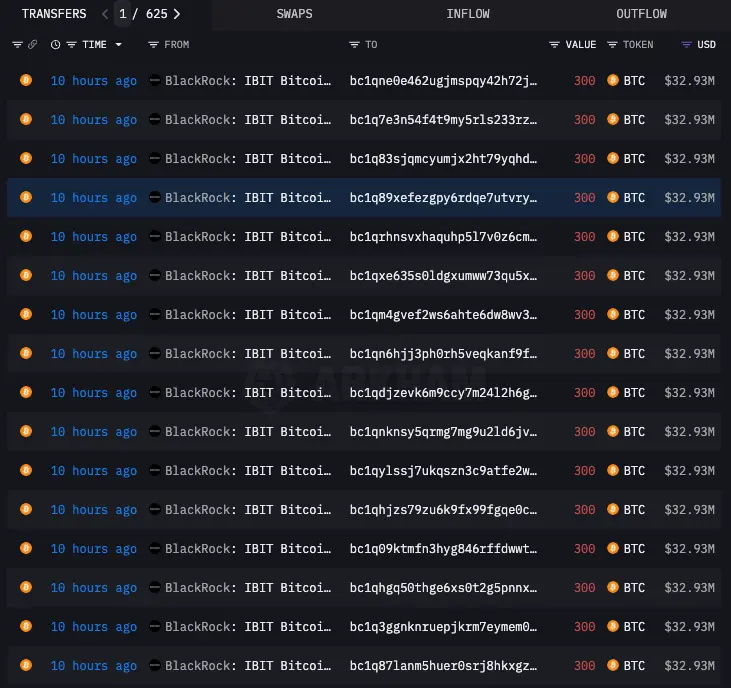This screenshot has height=688, width=731.
Task: Open the FROM column filter
Action: point(153,45)
